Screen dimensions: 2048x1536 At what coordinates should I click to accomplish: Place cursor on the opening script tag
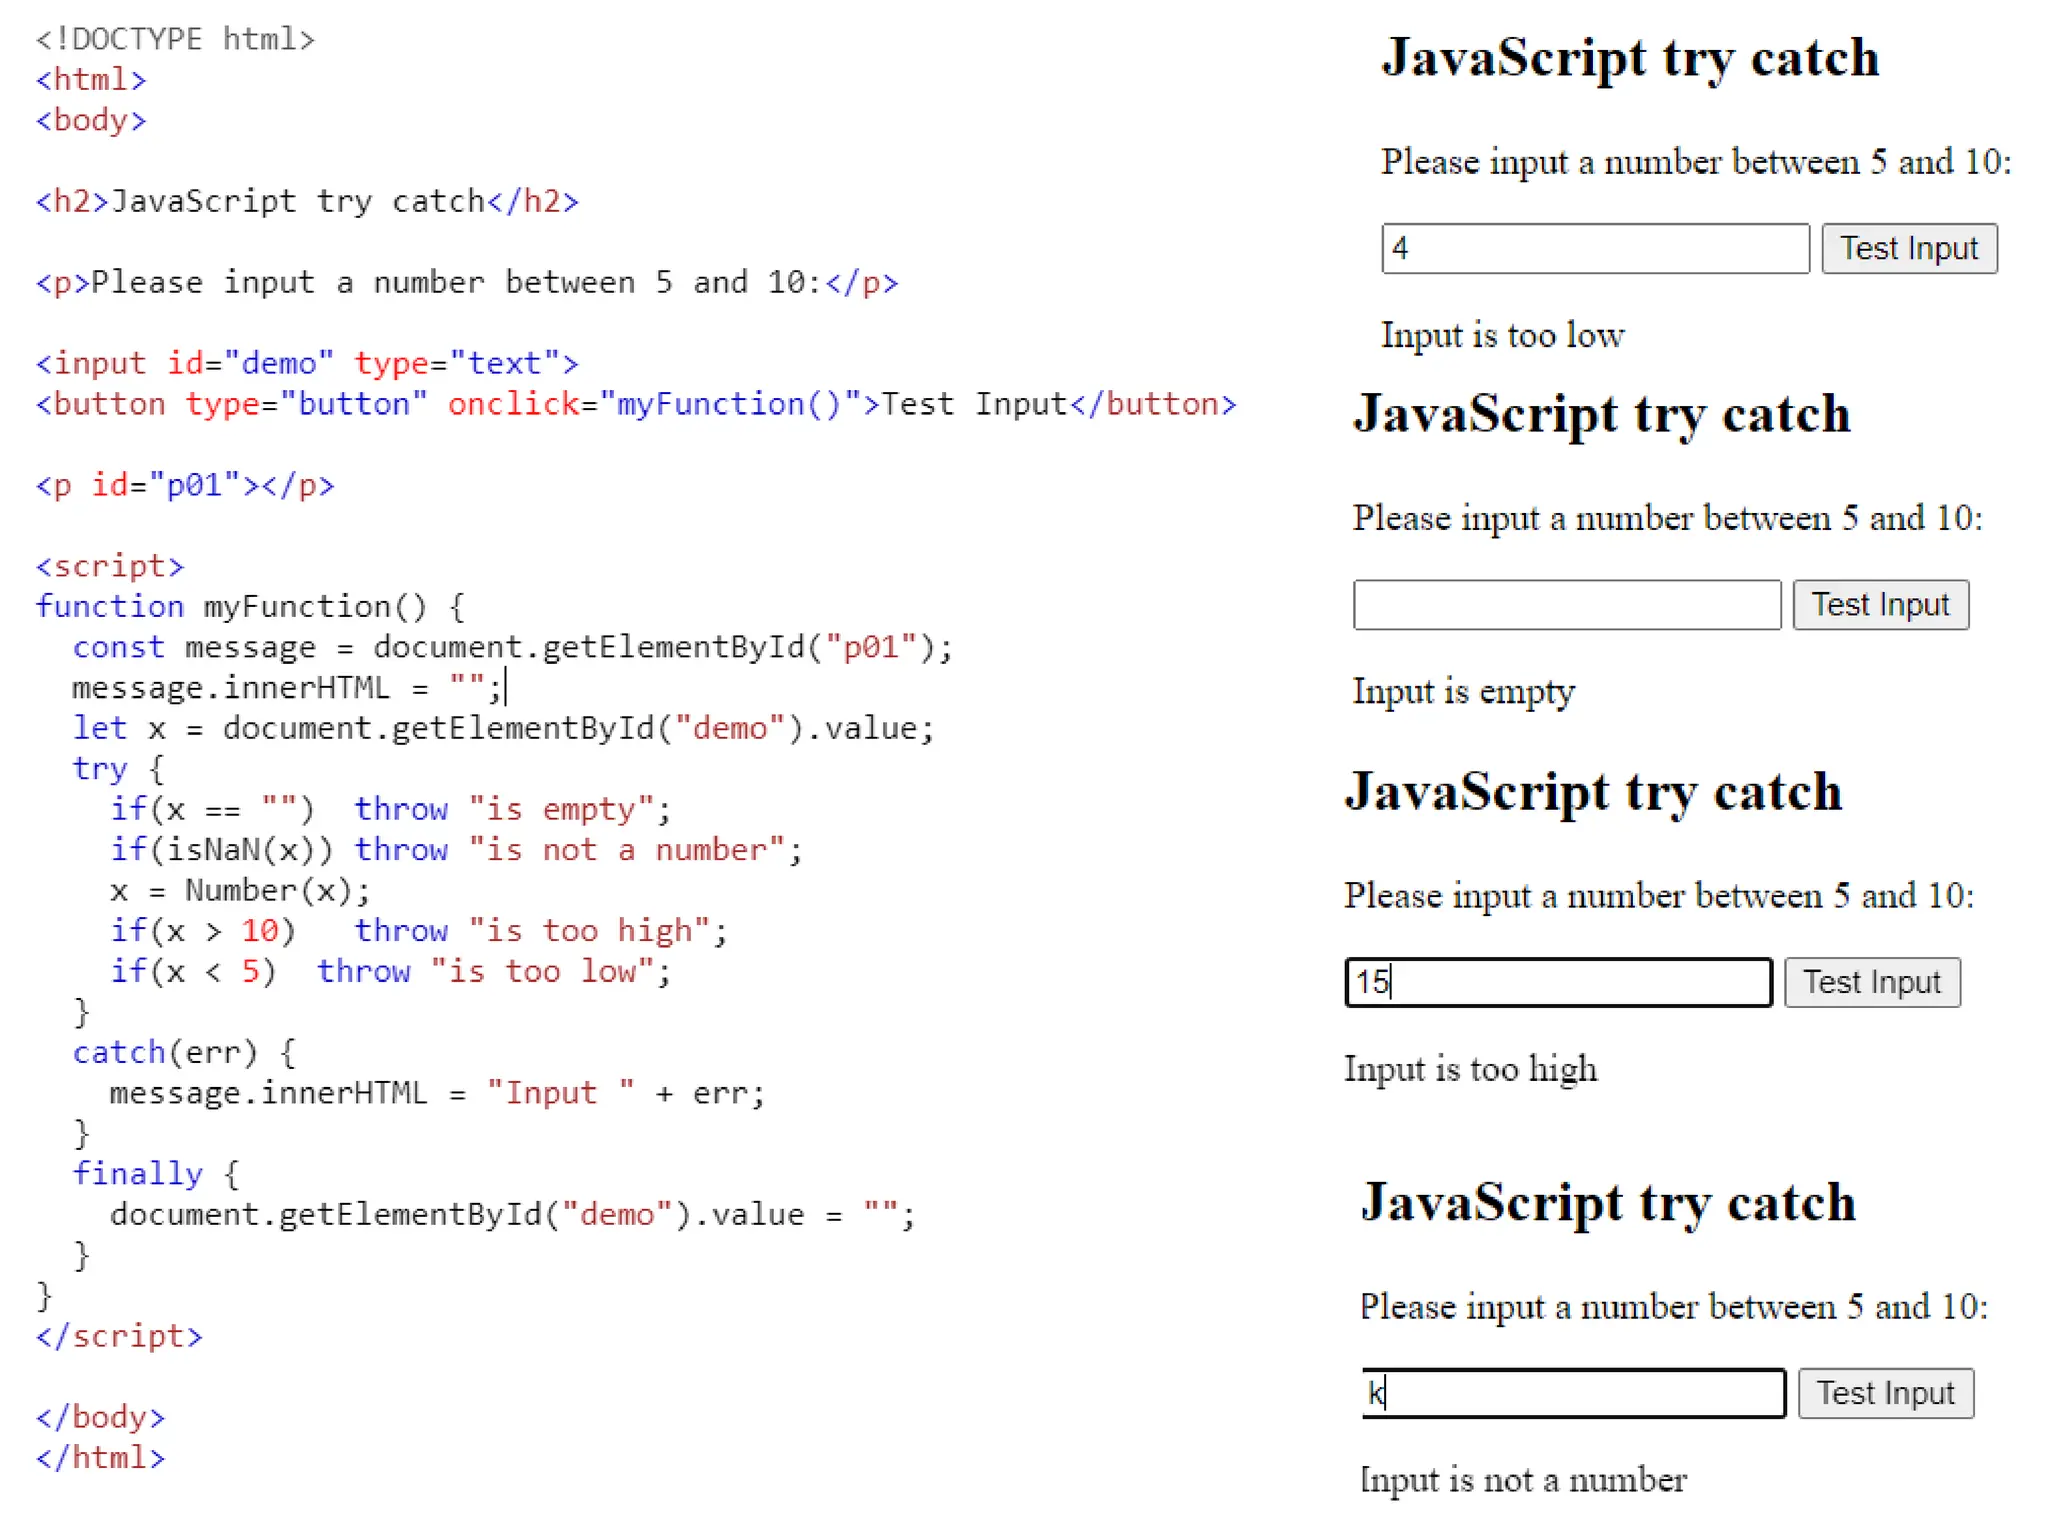[x=110, y=566]
